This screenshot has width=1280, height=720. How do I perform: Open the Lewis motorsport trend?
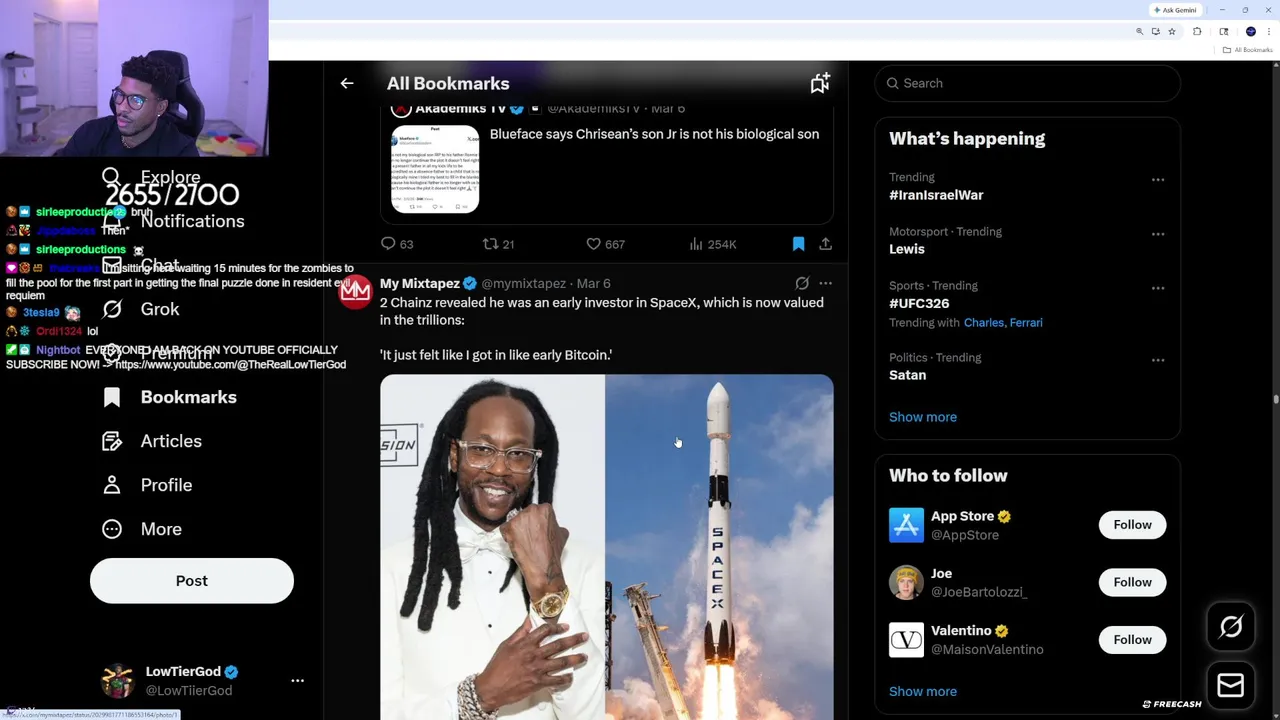click(907, 249)
